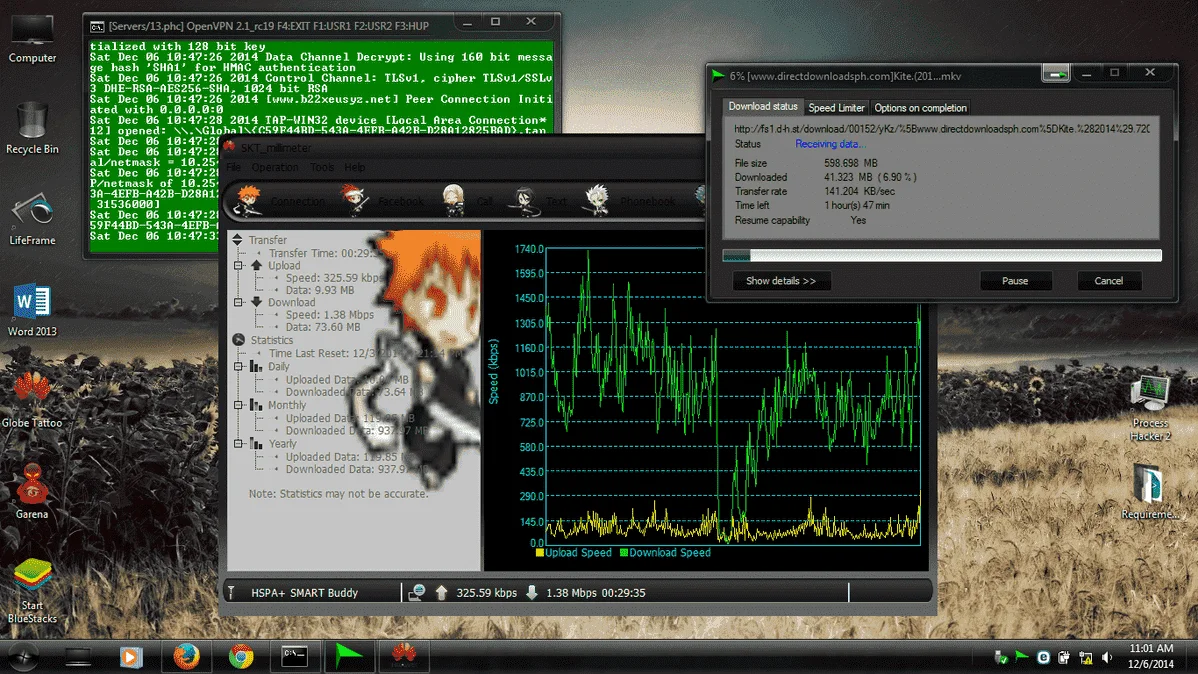Select Upload Speed: 325.59 kbps row

332,278
